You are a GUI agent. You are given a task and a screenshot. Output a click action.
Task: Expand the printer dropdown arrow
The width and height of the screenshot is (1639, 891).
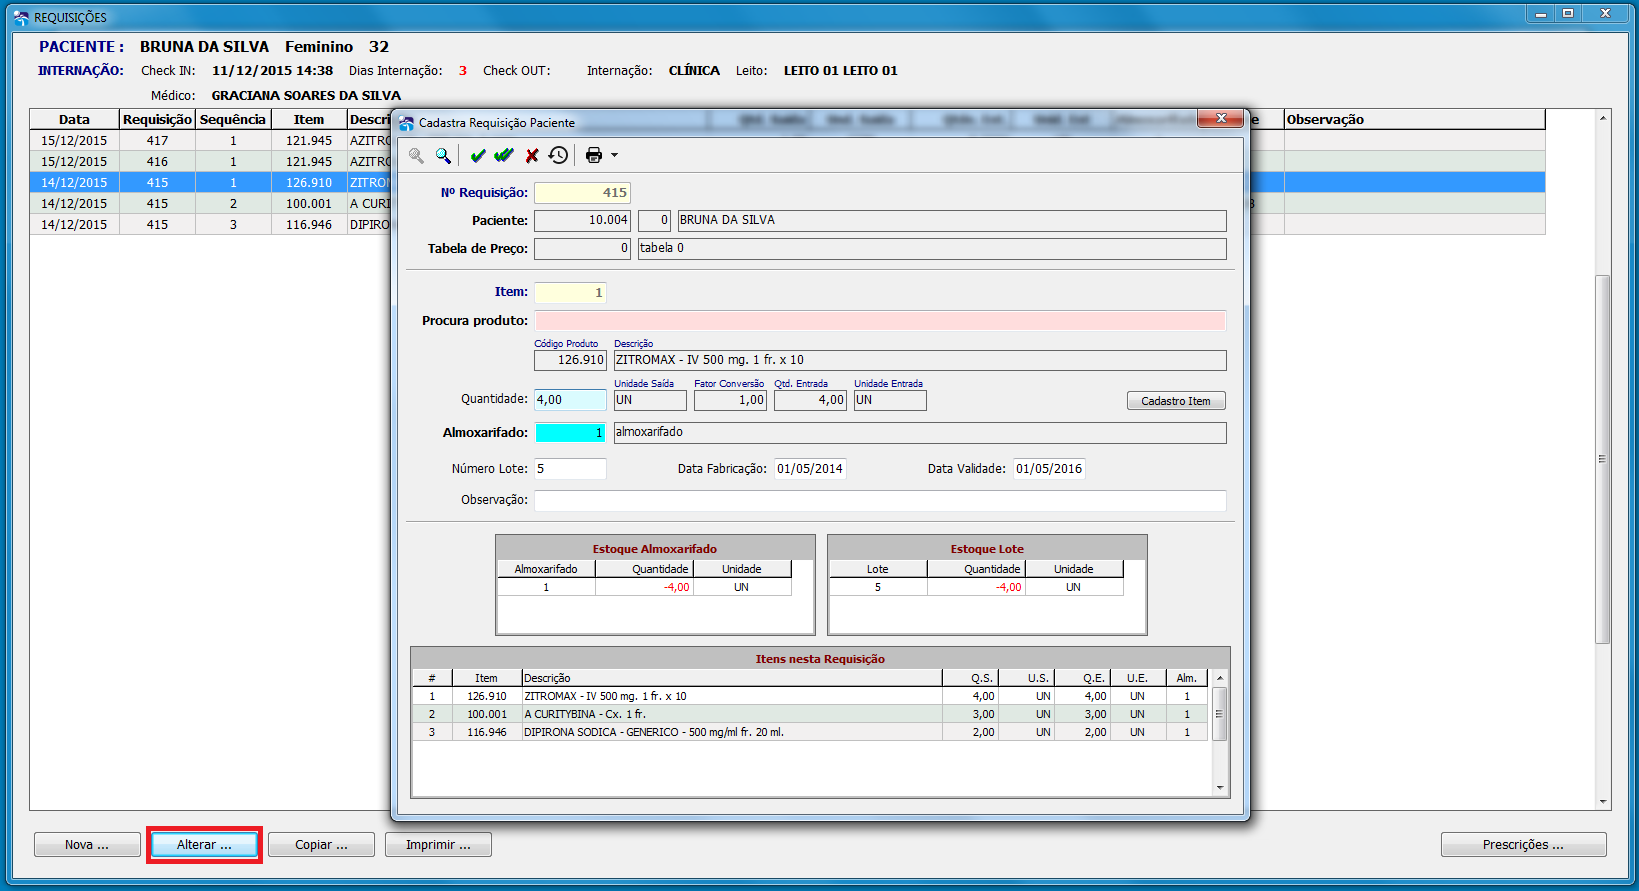pyautogui.click(x=614, y=155)
